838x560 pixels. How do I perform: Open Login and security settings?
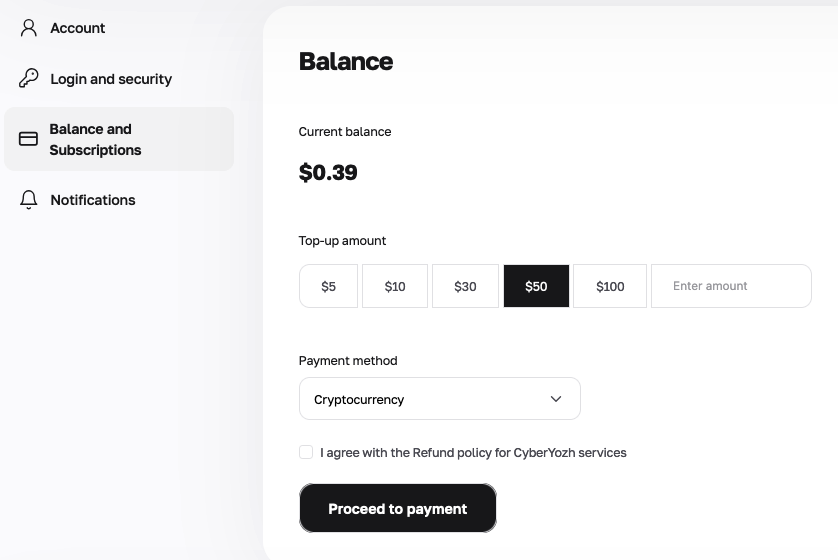[x=119, y=79]
